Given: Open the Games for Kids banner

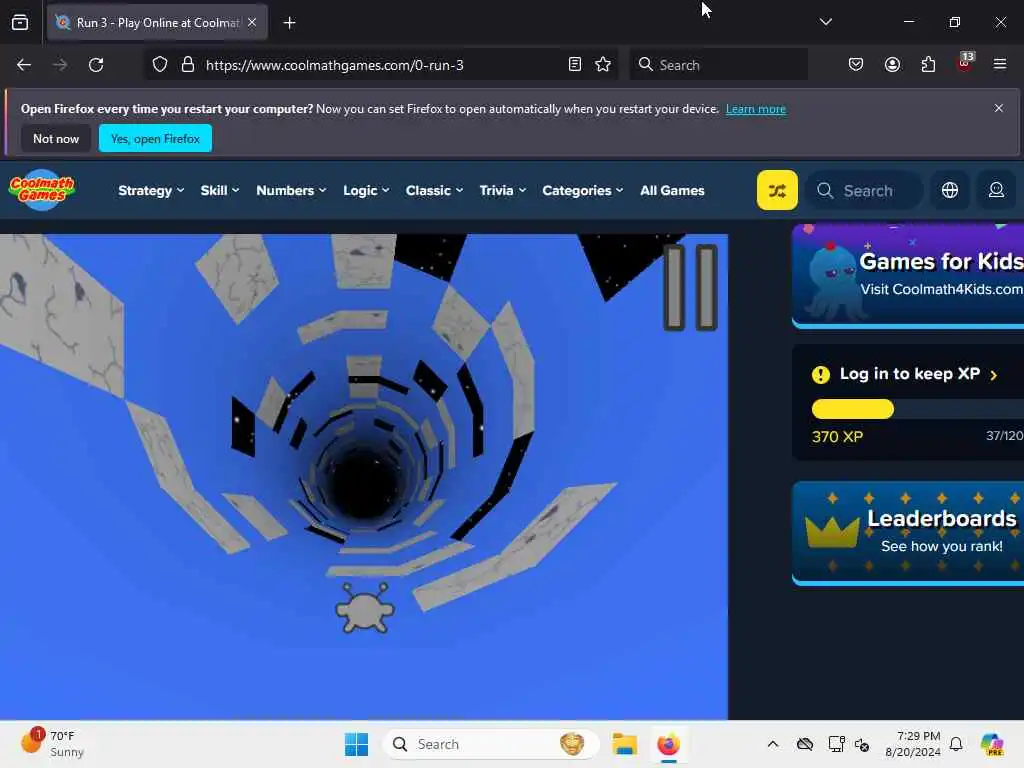Looking at the screenshot, I should [908, 276].
